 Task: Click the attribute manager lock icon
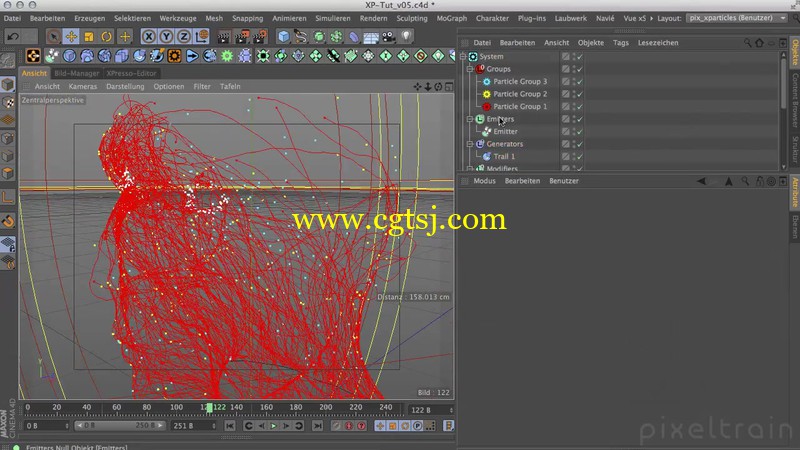tap(760, 181)
